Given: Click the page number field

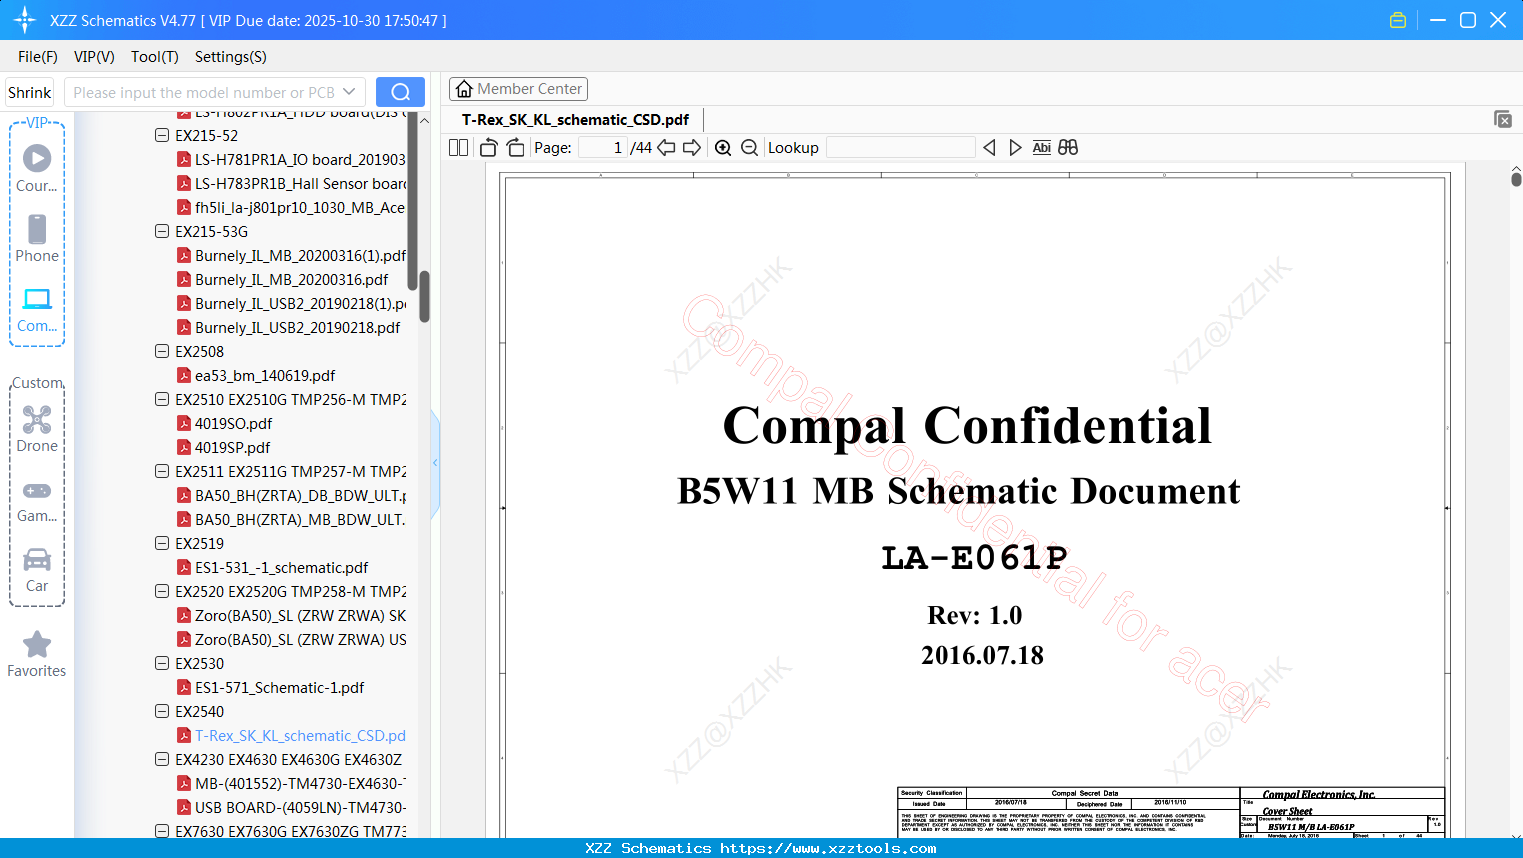Looking at the screenshot, I should (602, 148).
